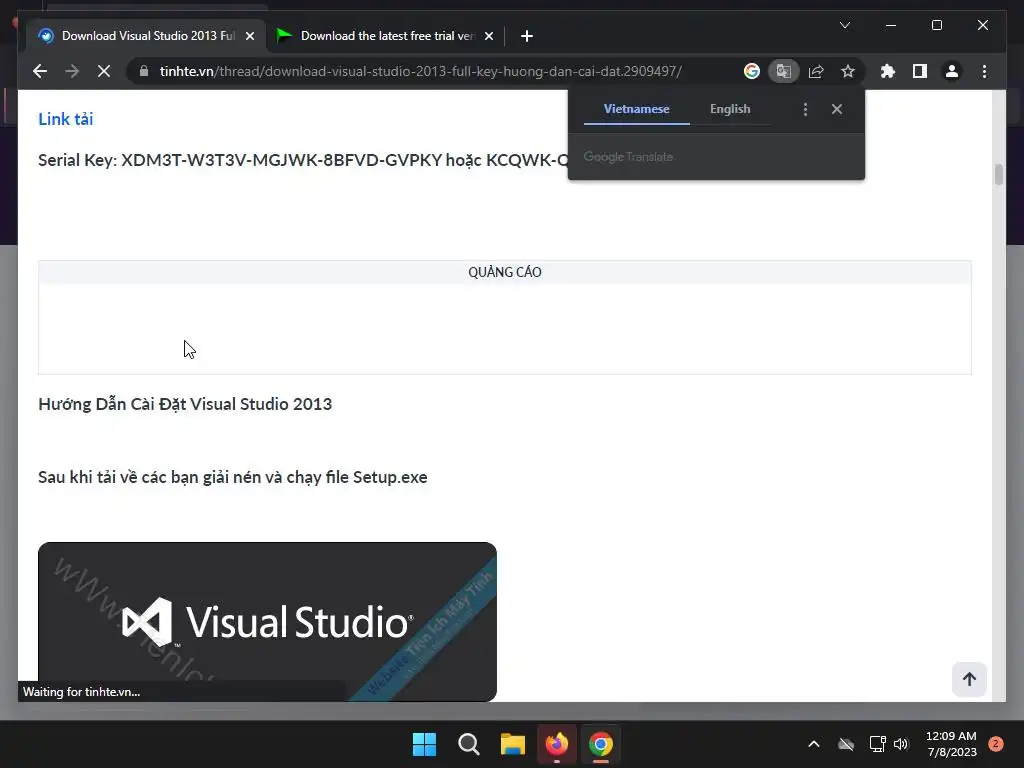Click the Chrome taskbar icon
The width and height of the screenshot is (1024, 768).
601,744
